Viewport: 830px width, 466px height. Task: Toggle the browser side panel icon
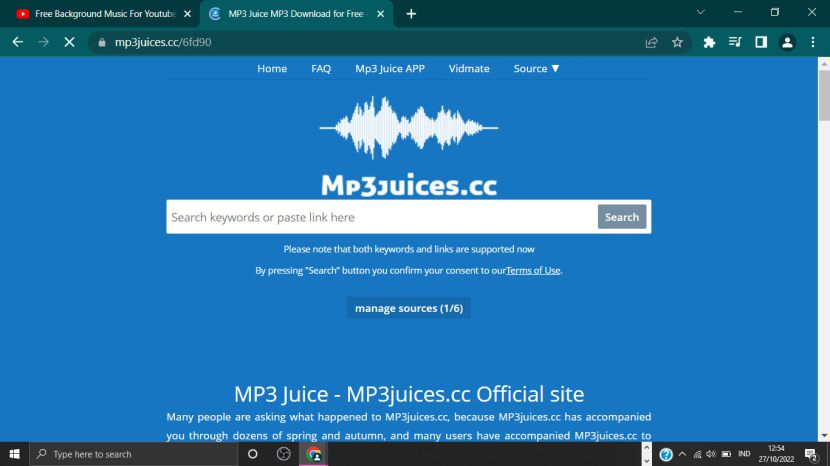pos(761,42)
